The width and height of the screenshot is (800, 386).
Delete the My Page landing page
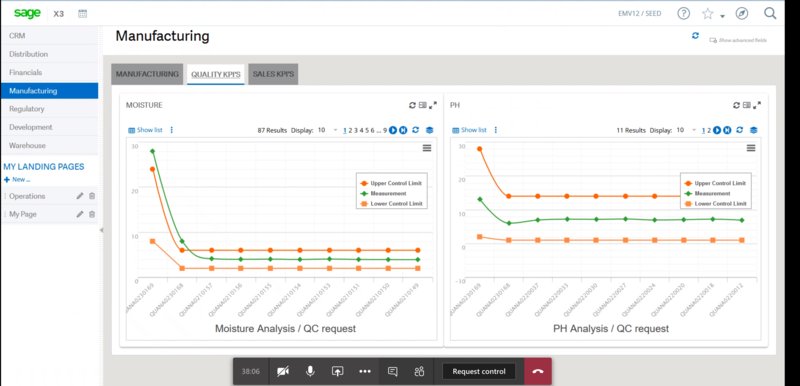tap(92, 214)
